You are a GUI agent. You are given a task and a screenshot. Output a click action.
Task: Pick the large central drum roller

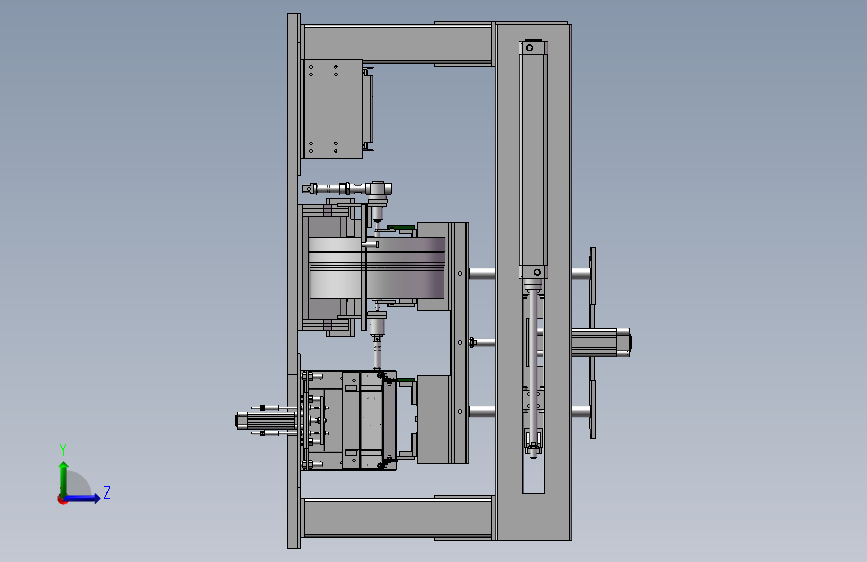point(377,268)
